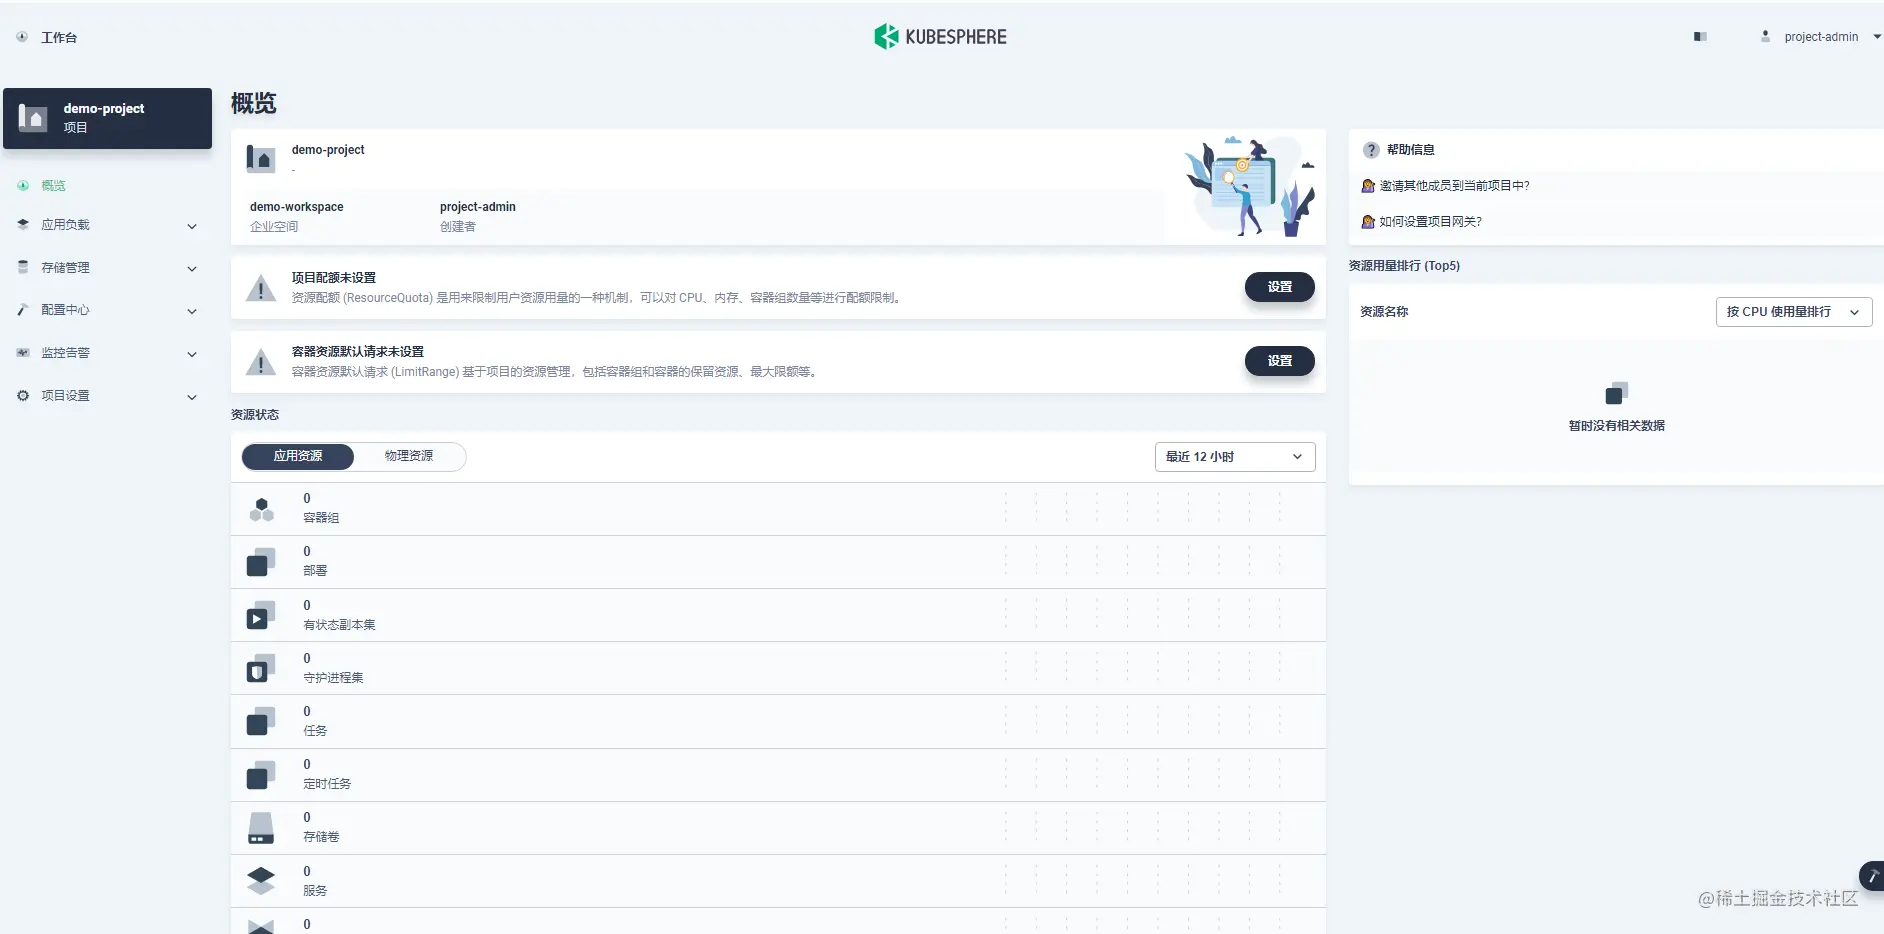Click warning icon for 容器资源默认请求未设置
1884x934 pixels.
pos(261,362)
